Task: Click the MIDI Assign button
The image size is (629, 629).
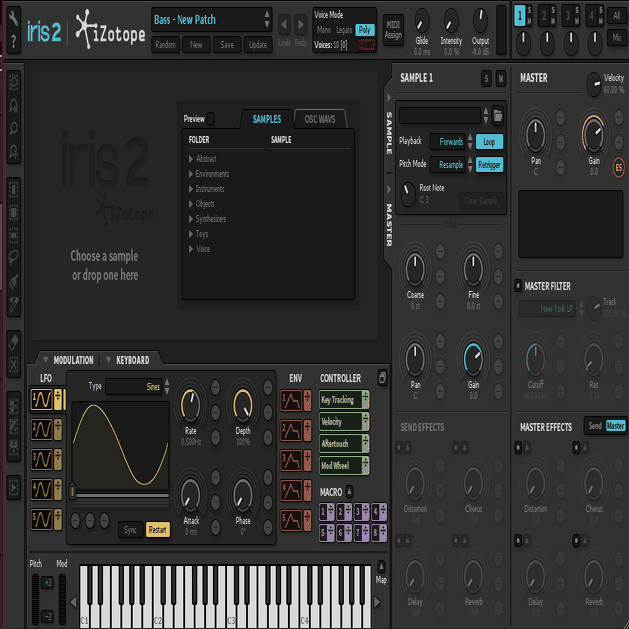Action: point(393,30)
